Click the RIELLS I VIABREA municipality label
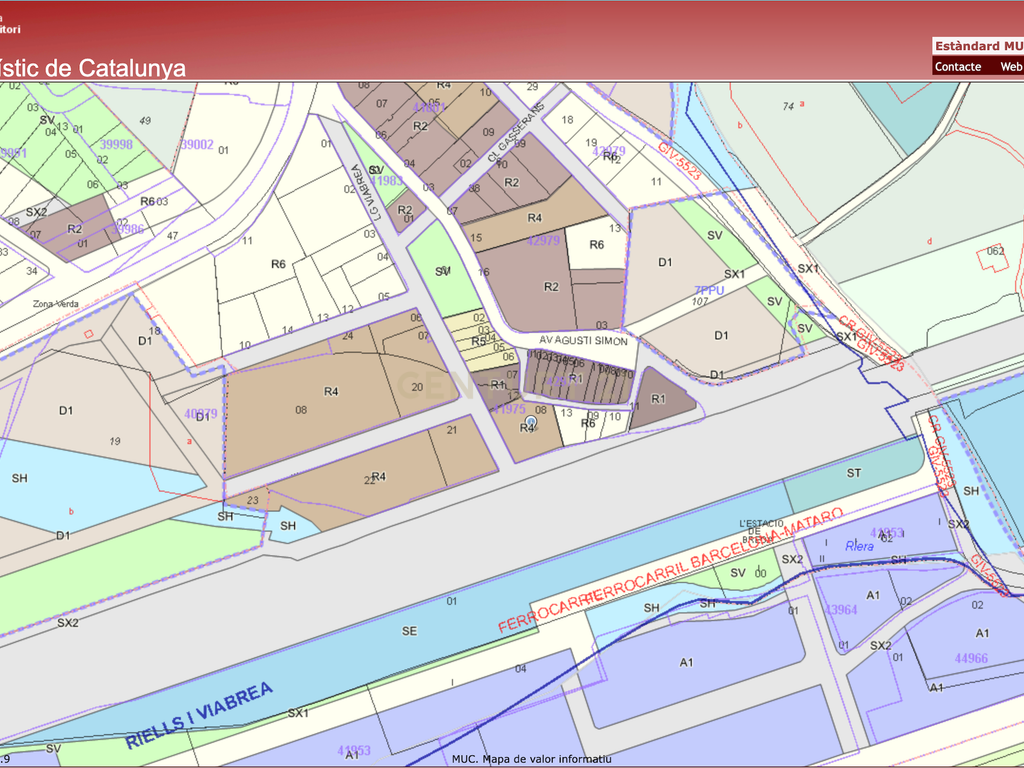 pyautogui.click(x=199, y=715)
